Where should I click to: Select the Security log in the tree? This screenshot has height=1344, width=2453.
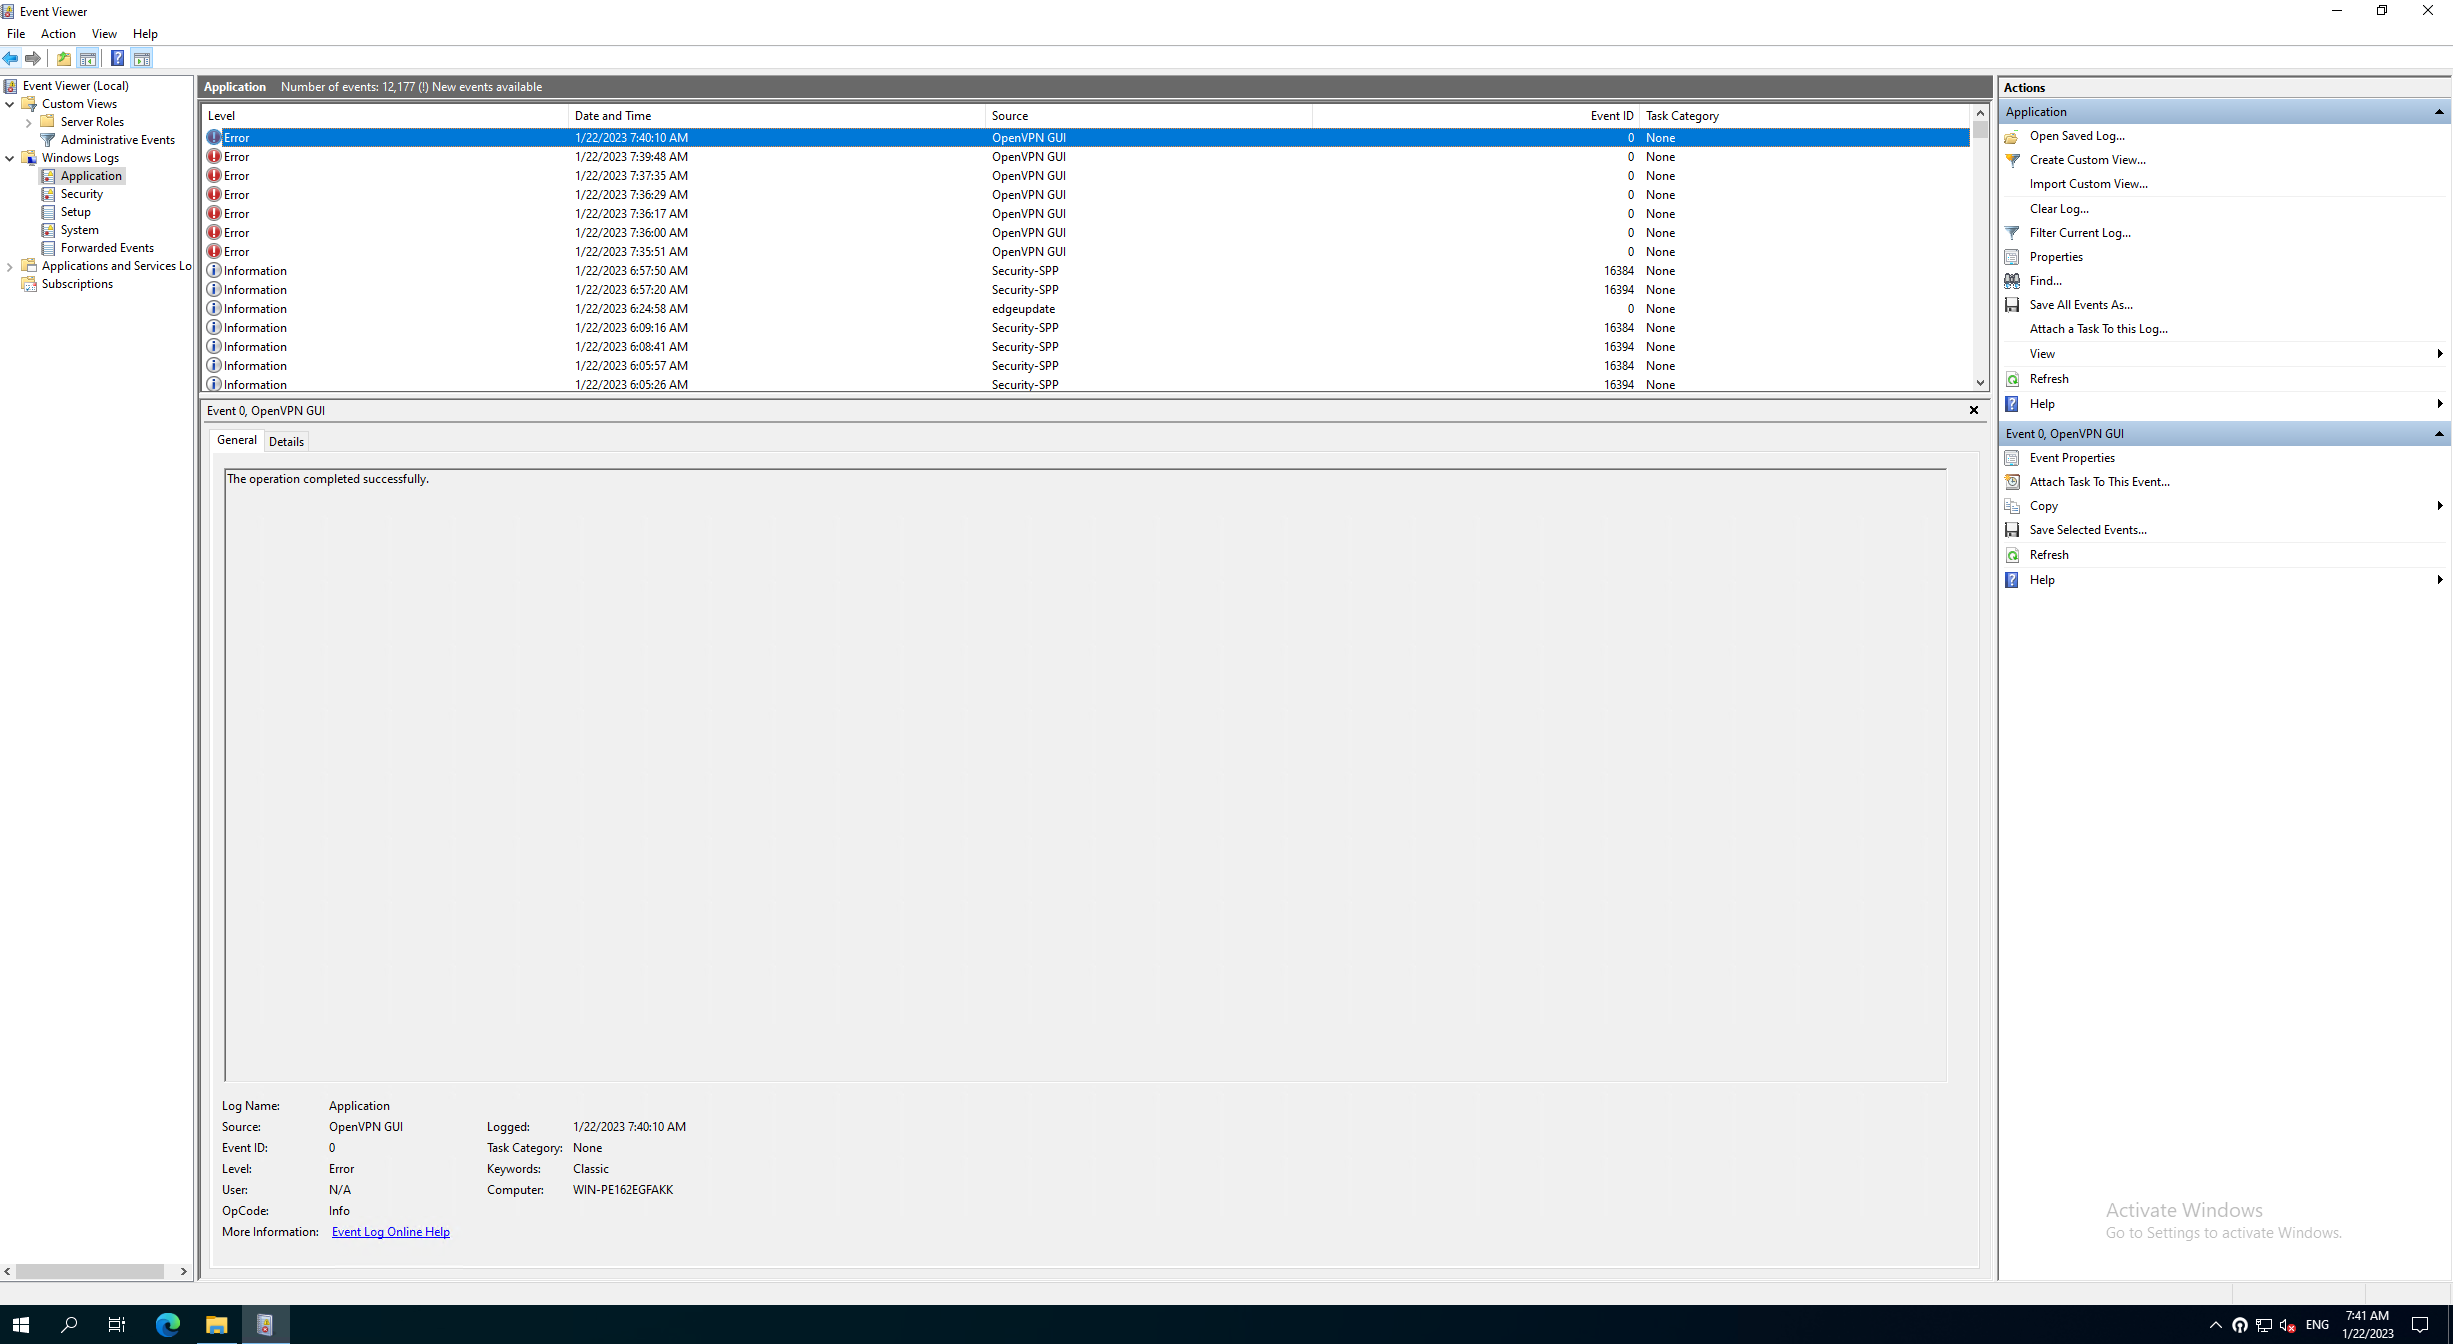point(81,193)
